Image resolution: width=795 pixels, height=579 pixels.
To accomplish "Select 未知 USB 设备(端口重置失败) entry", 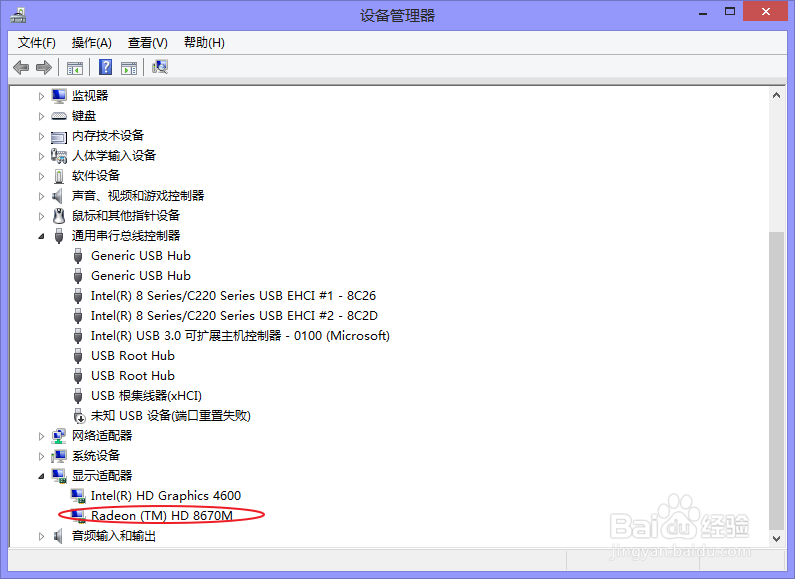I will (171, 416).
